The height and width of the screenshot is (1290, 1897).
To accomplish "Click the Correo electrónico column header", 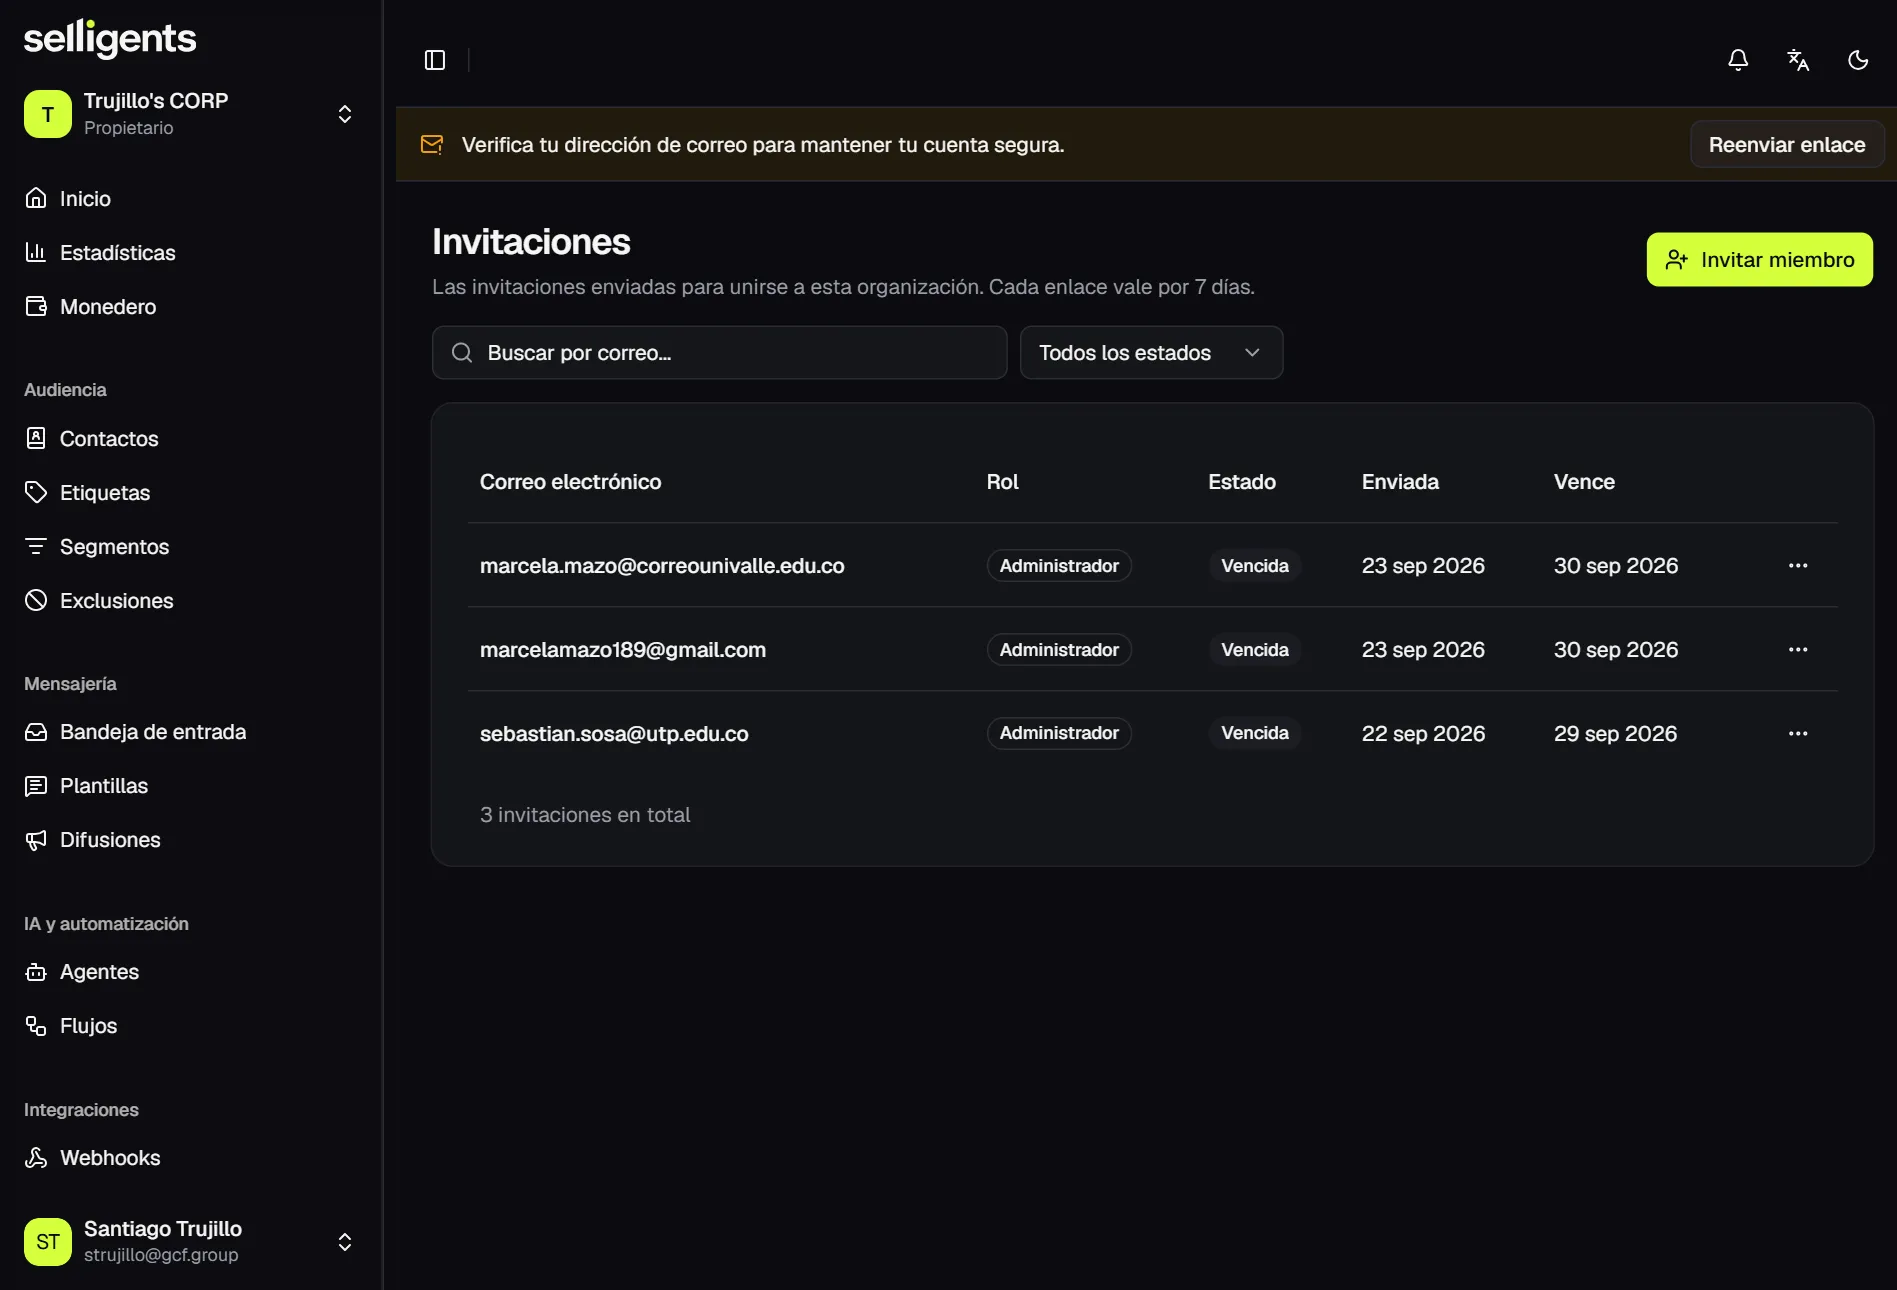I will click(x=570, y=482).
